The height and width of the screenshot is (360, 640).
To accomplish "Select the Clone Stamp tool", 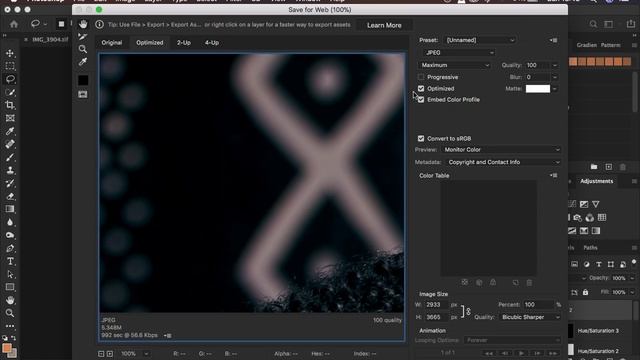I will coord(10,170).
